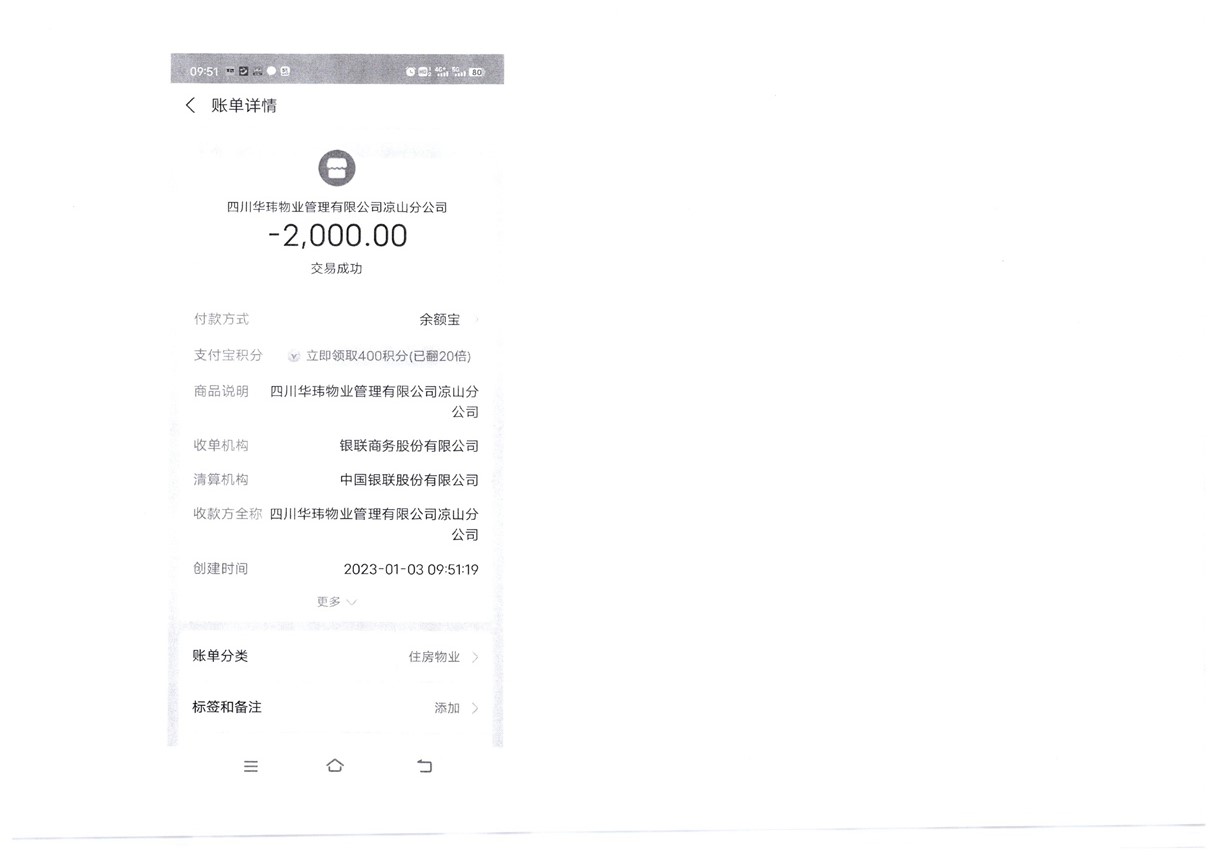Tap the 清算机构 label
This screenshot has height=860, width=1217.
[221, 479]
